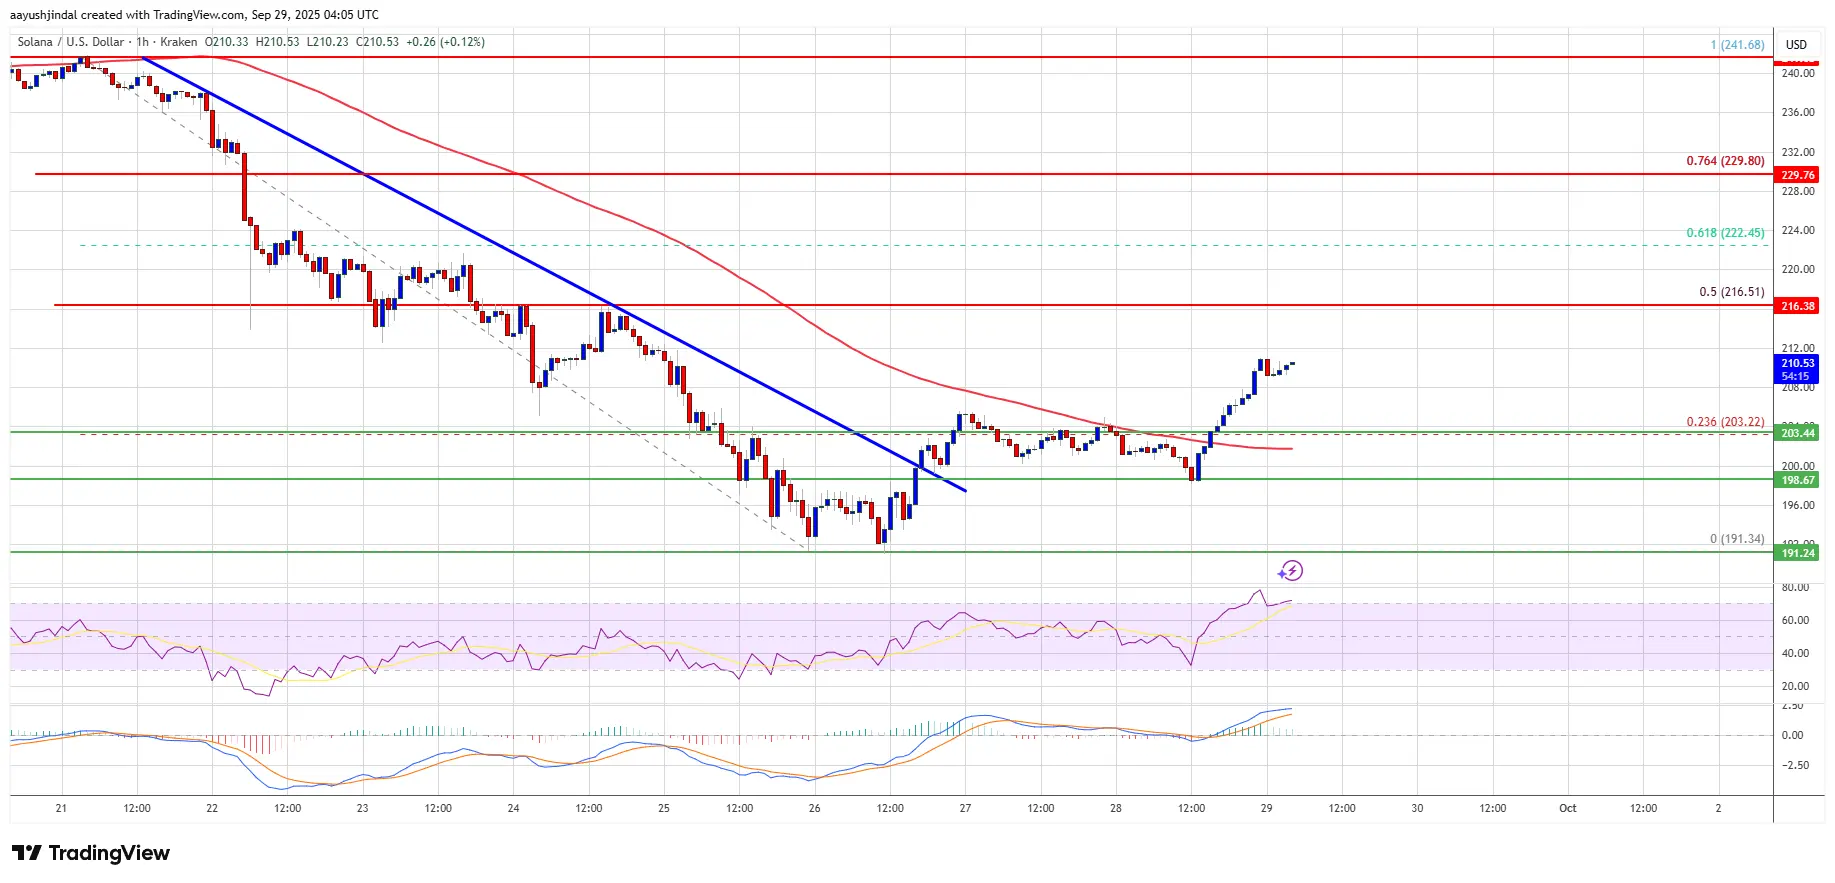Click the green 198.67 price axis tag
The height and width of the screenshot is (883, 1835).
tap(1797, 480)
